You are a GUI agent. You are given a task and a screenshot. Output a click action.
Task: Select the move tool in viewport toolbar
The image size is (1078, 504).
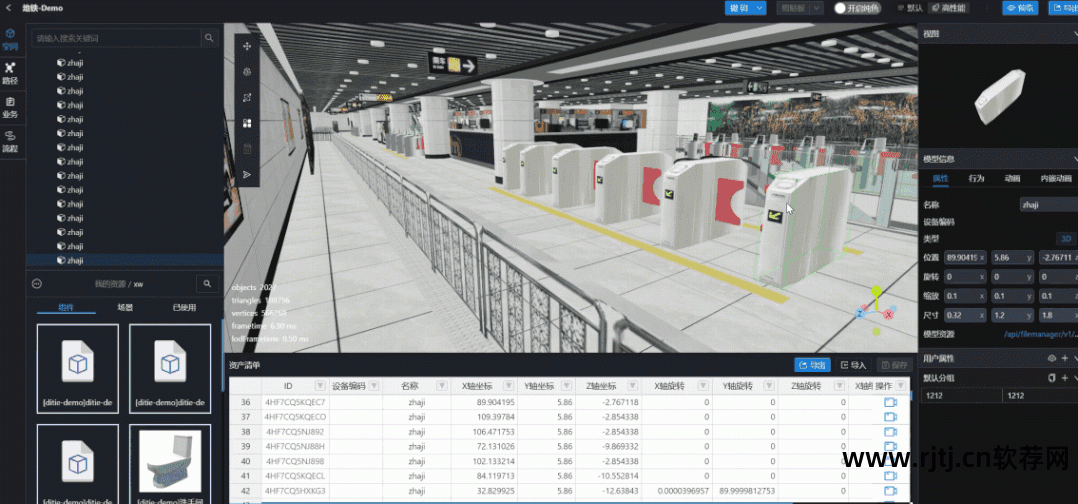point(247,46)
